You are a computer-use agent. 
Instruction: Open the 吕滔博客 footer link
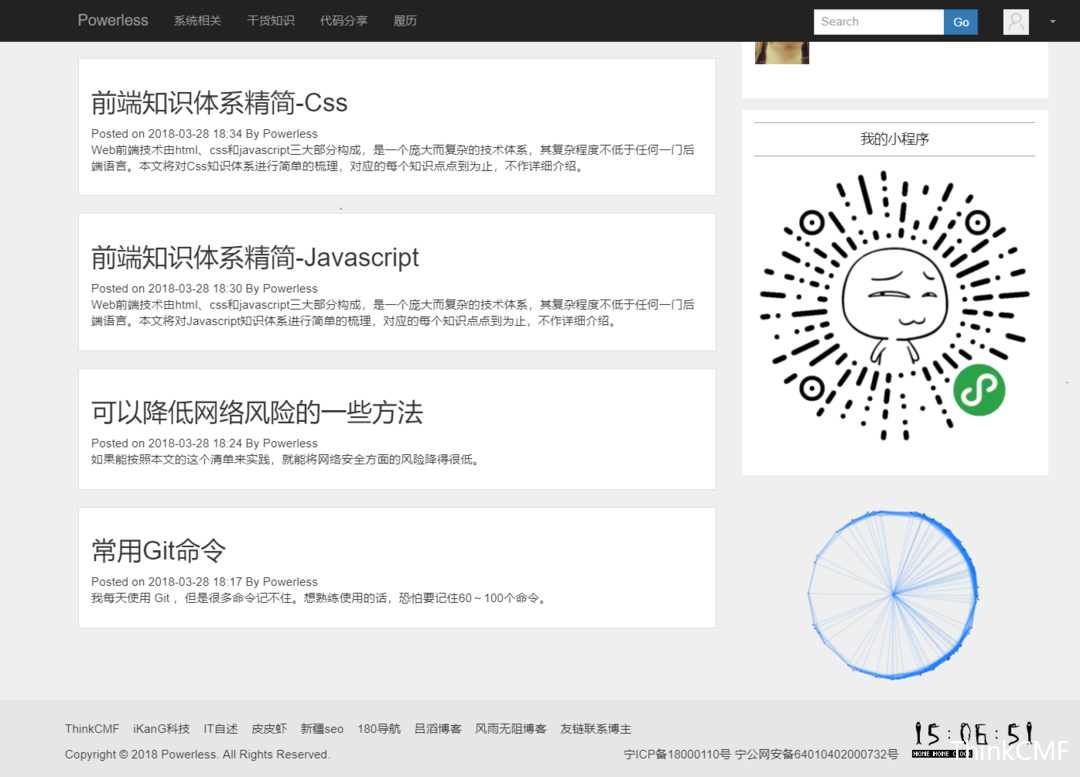pos(437,729)
